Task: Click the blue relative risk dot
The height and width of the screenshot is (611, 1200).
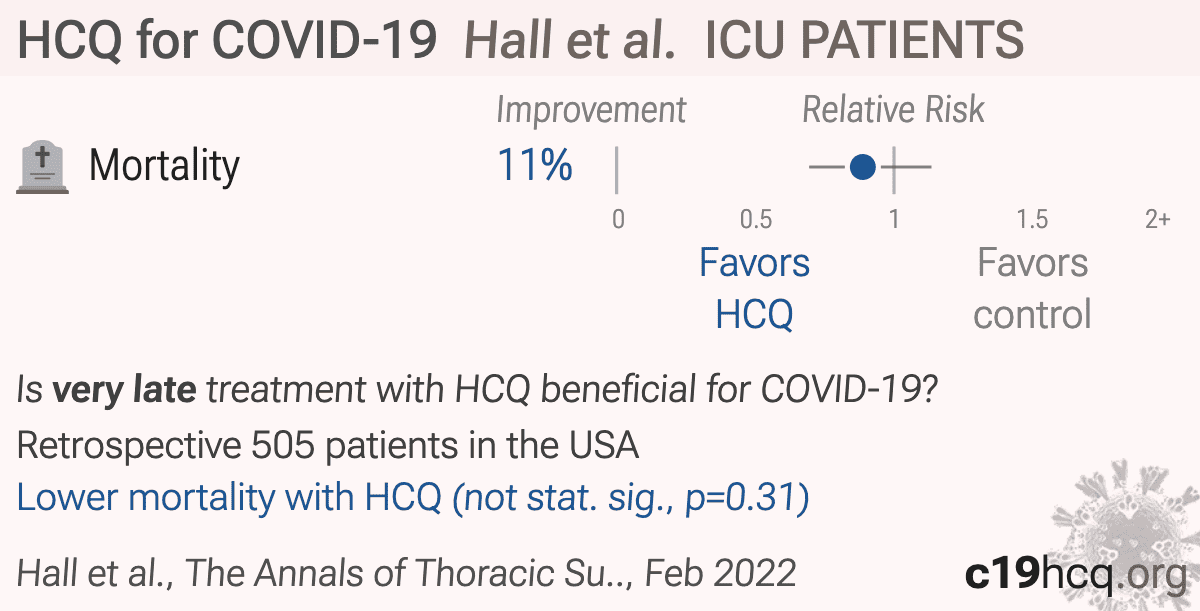Action: pos(863,167)
